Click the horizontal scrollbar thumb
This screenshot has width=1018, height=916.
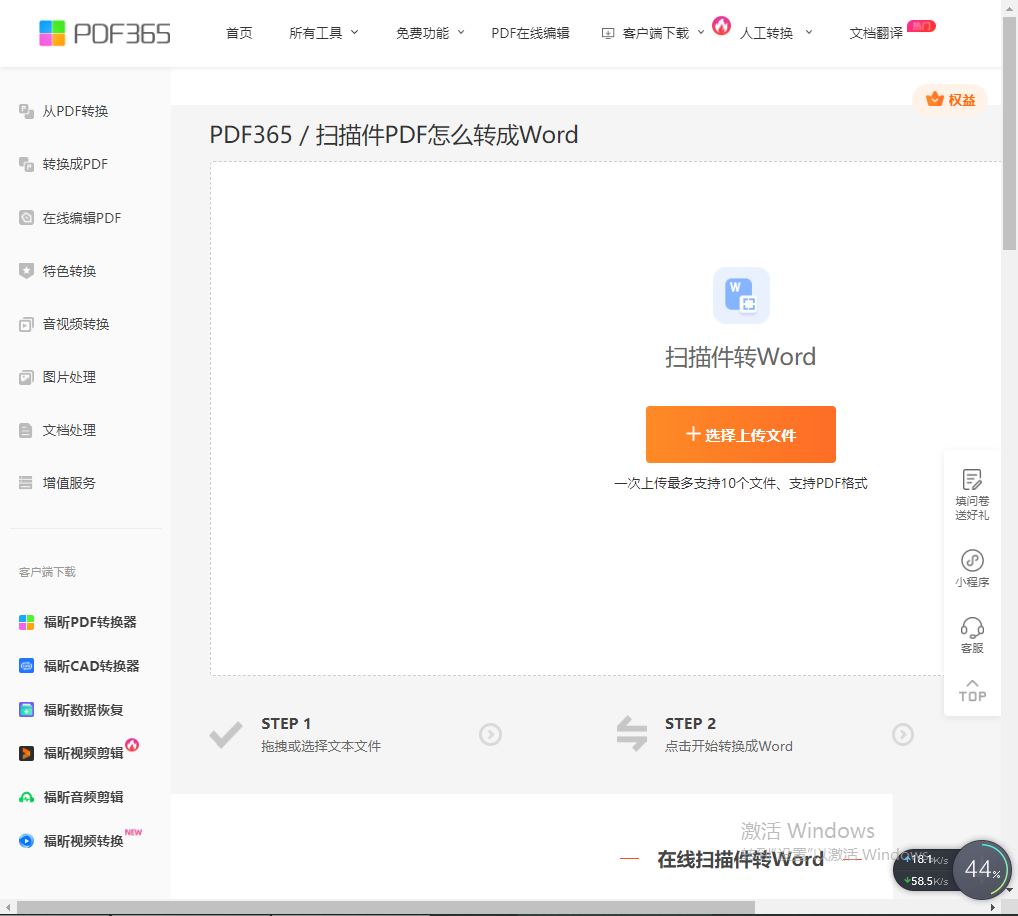[386, 907]
